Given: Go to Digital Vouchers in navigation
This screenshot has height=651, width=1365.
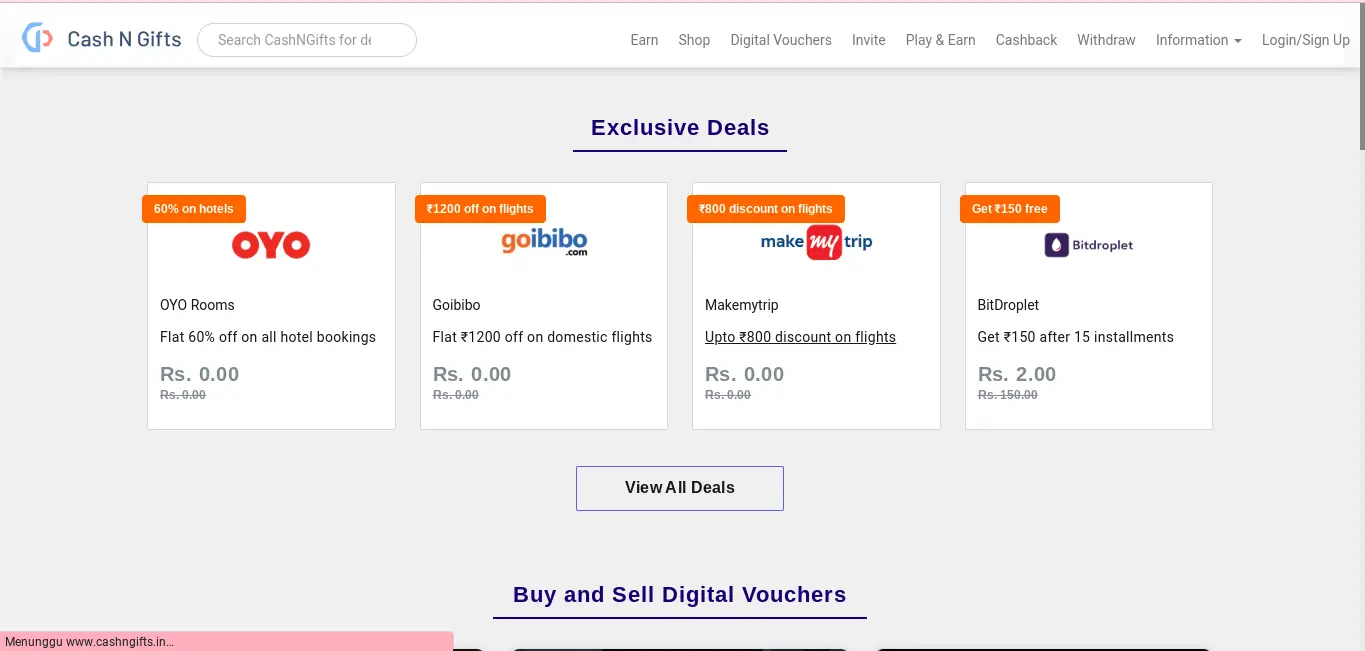Looking at the screenshot, I should pos(781,40).
